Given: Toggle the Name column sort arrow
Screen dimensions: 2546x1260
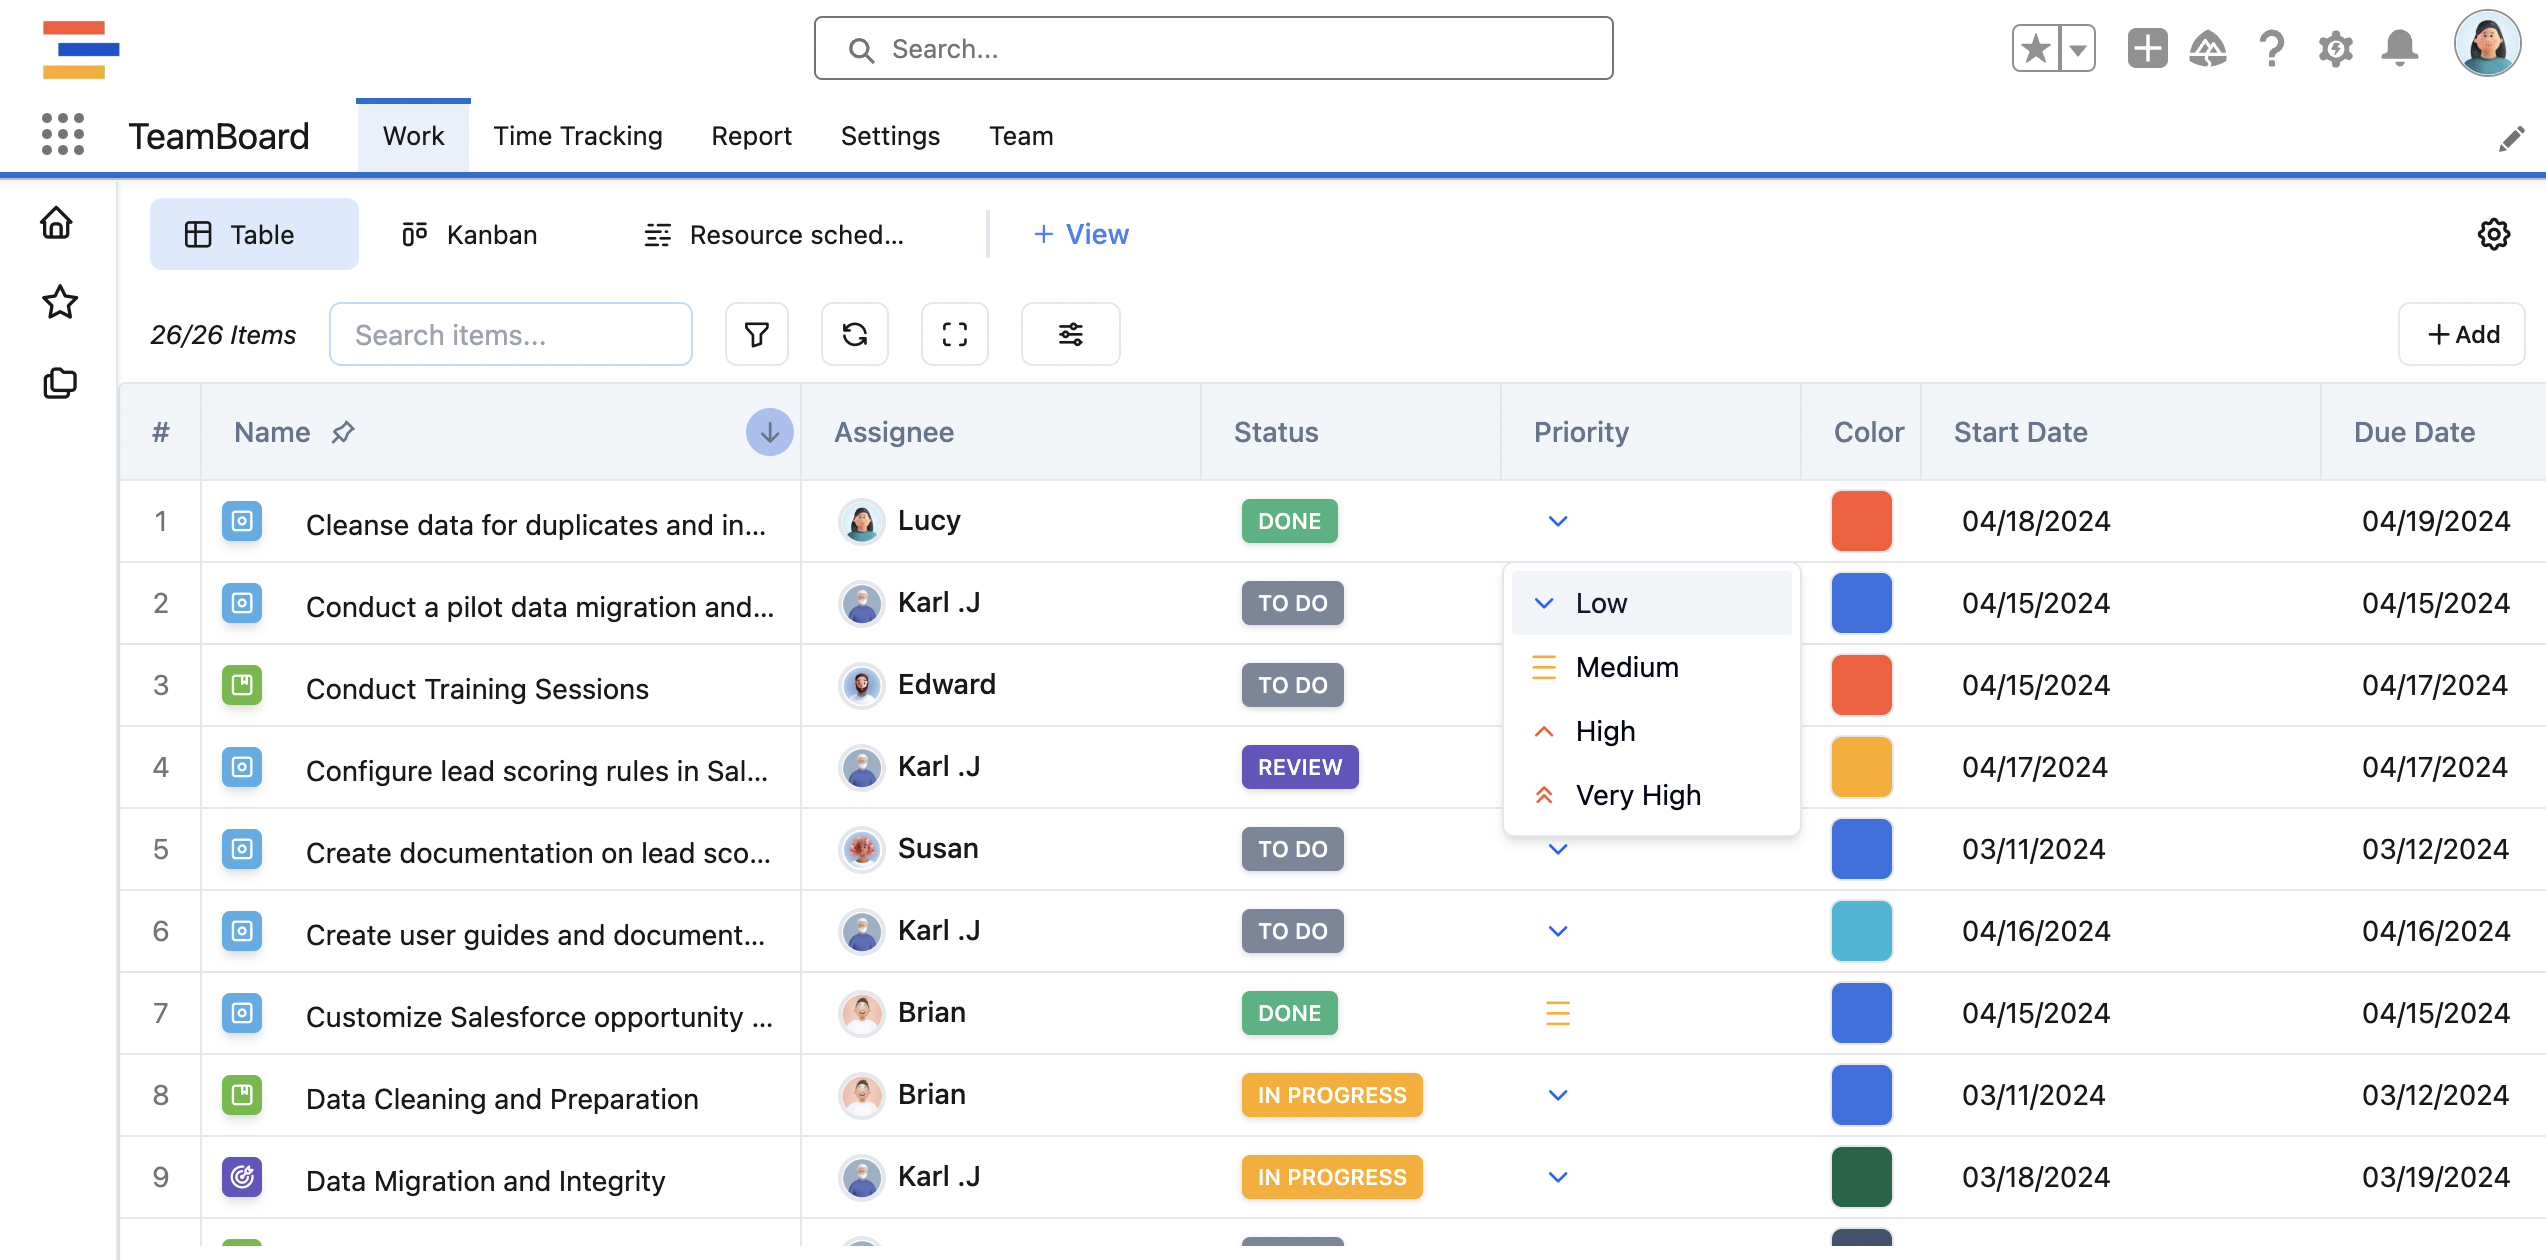Looking at the screenshot, I should (769, 432).
